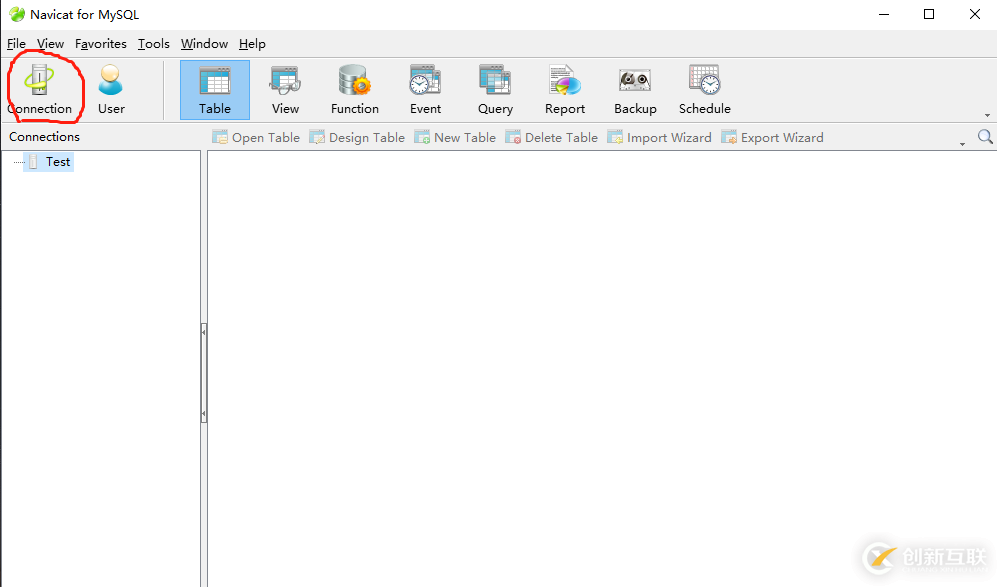Open the Tools menu
The image size is (997, 587).
(154, 43)
